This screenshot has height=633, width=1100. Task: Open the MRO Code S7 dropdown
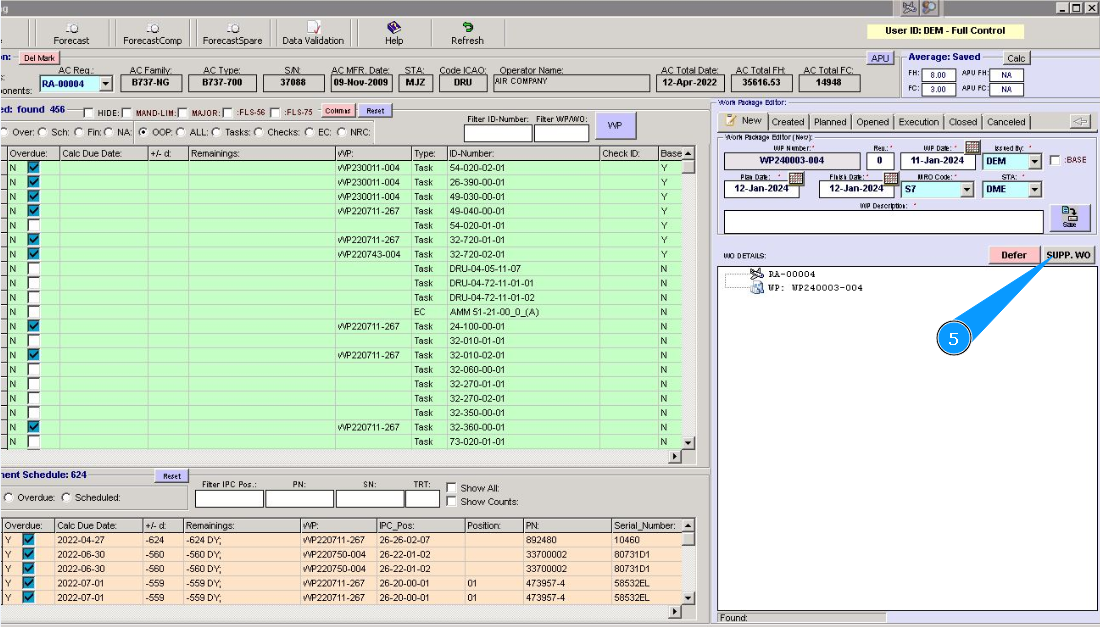tap(965, 189)
